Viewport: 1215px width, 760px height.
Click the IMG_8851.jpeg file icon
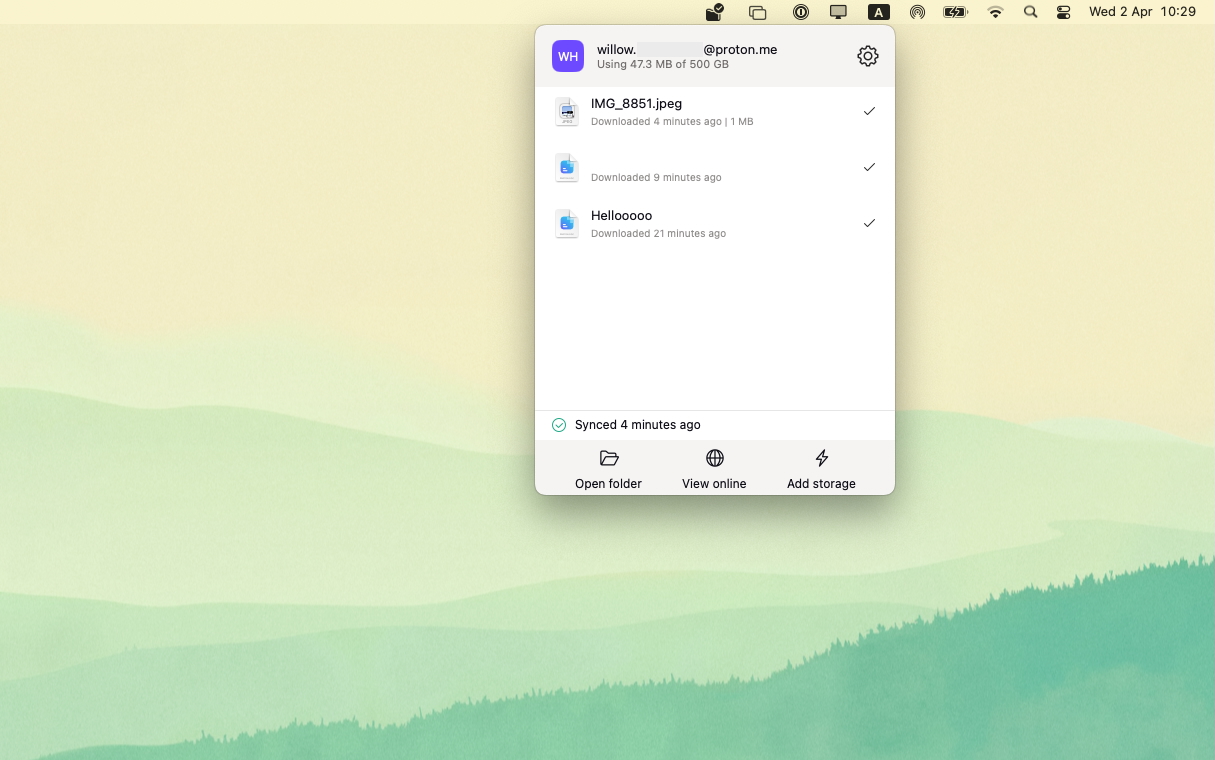[567, 112]
